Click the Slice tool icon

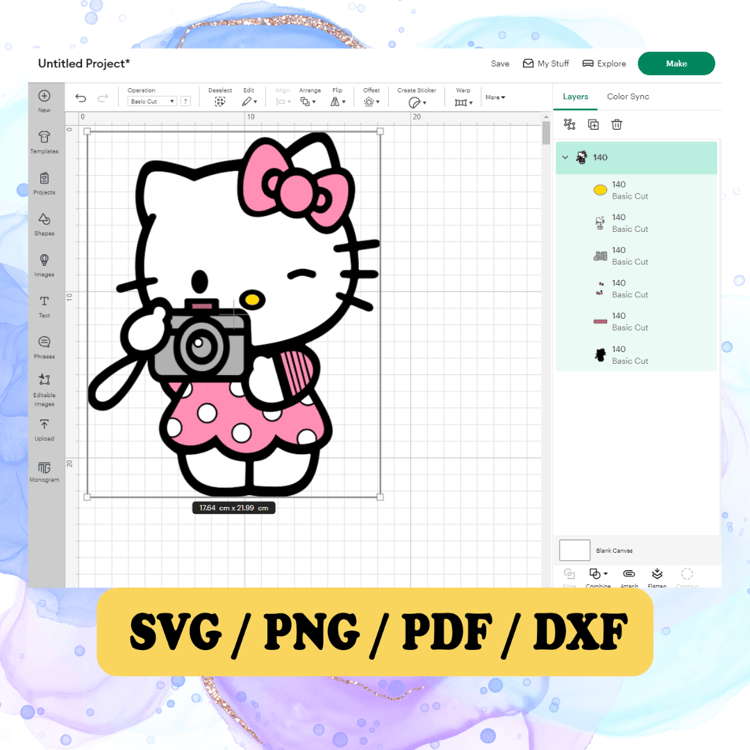569,574
